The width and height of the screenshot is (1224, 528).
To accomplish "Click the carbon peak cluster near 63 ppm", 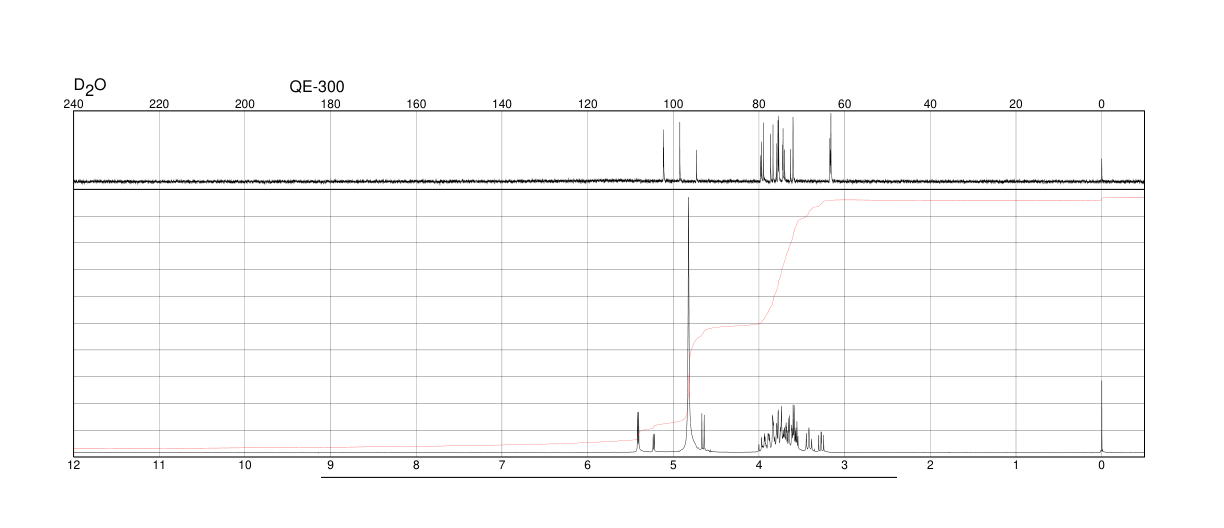I will pos(830,147).
